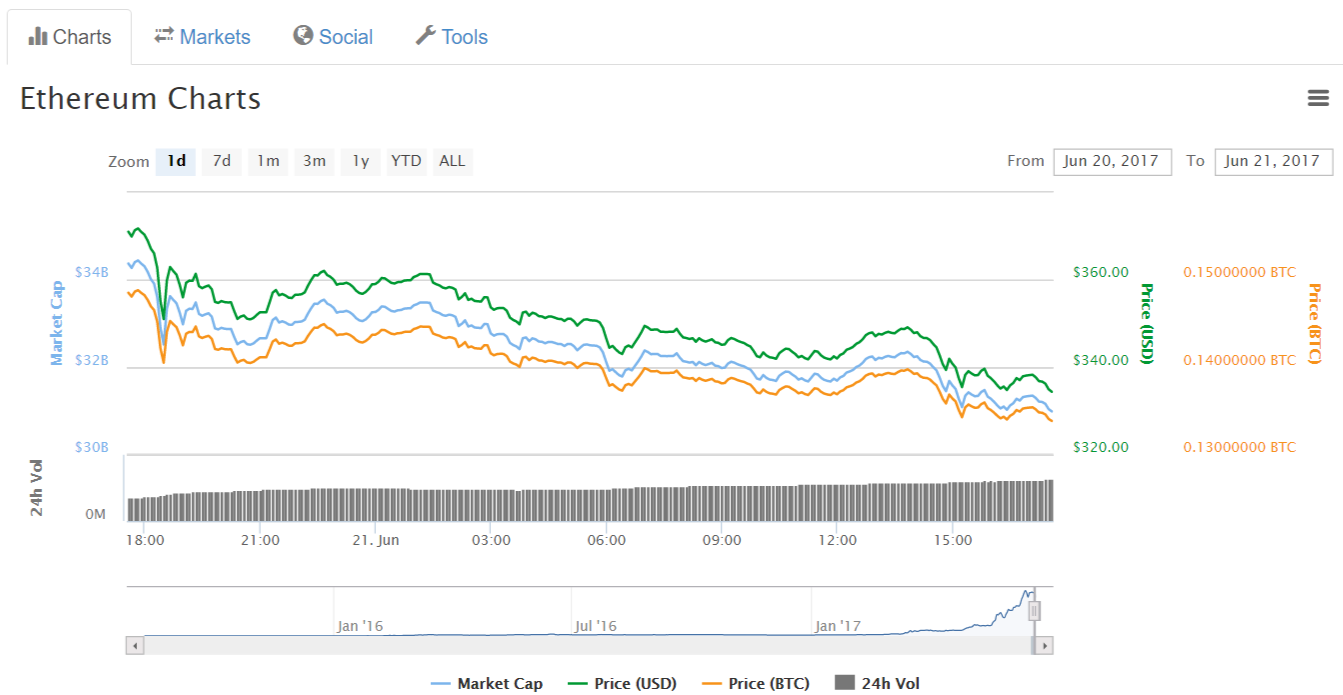Click the right scroll arrow on navigator
Image resolution: width=1343 pixels, height=695 pixels.
[1044, 646]
